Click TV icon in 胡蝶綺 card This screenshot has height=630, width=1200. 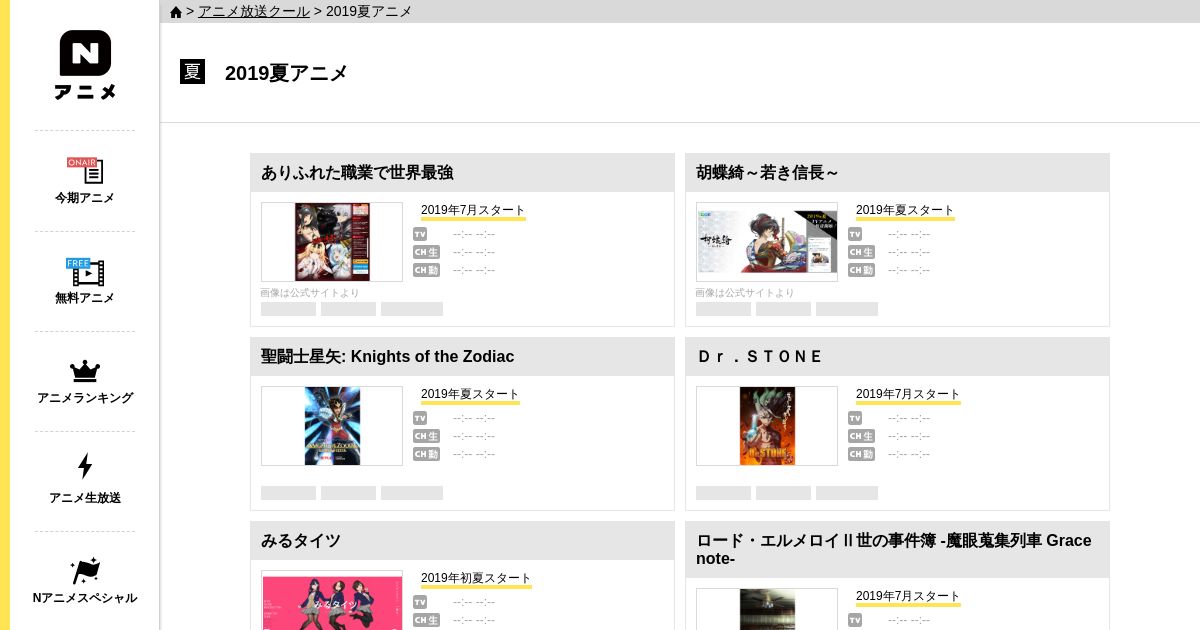tap(855, 234)
